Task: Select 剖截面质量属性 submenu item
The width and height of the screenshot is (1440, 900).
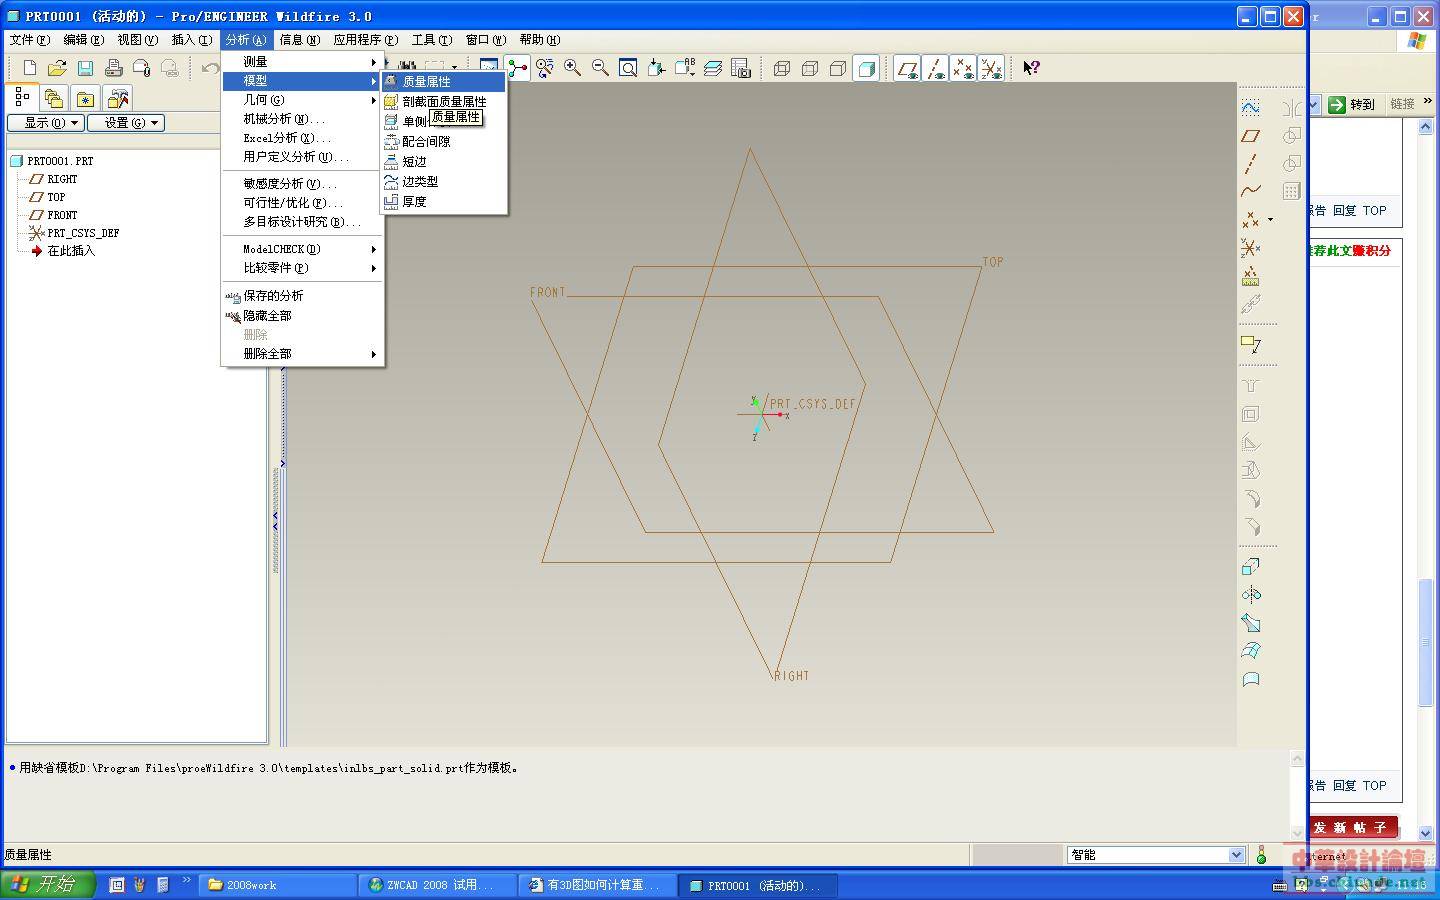Action: pyautogui.click(x=444, y=102)
